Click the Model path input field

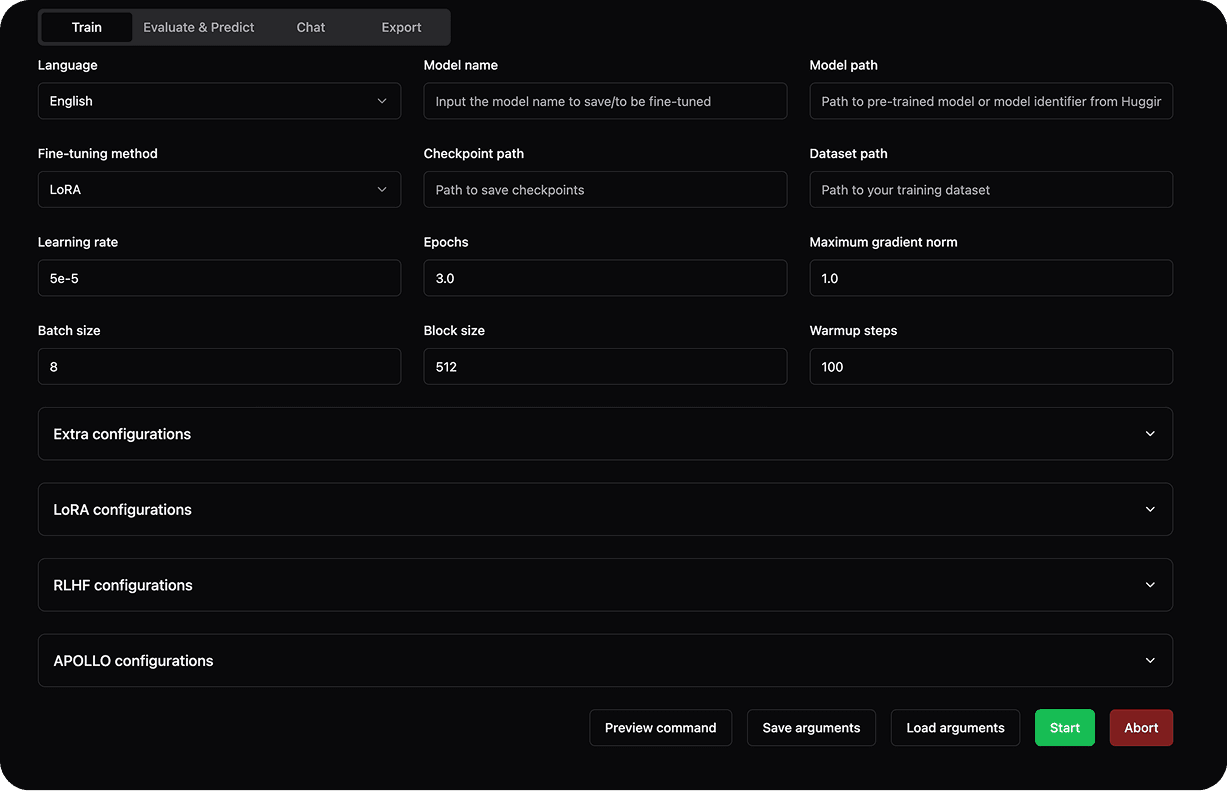[991, 101]
